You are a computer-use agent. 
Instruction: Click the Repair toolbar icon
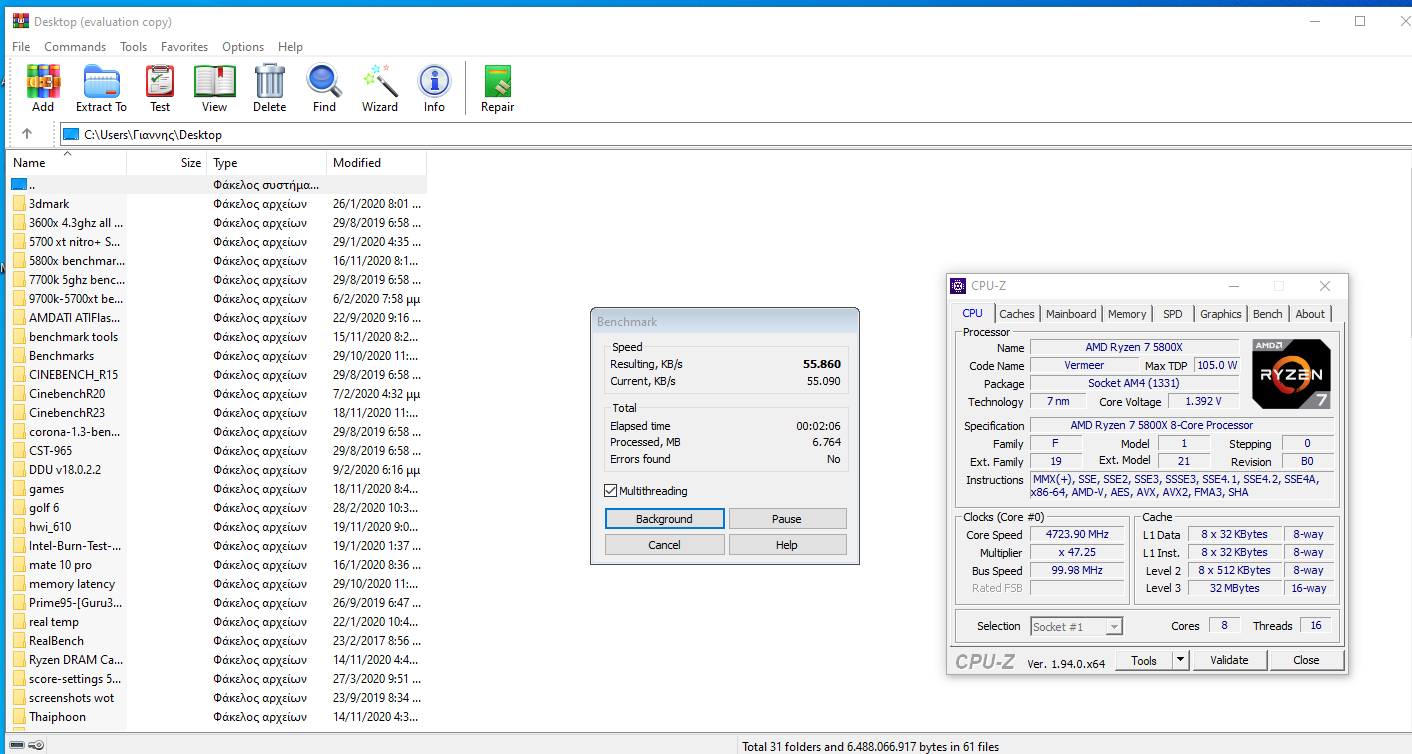pyautogui.click(x=497, y=81)
